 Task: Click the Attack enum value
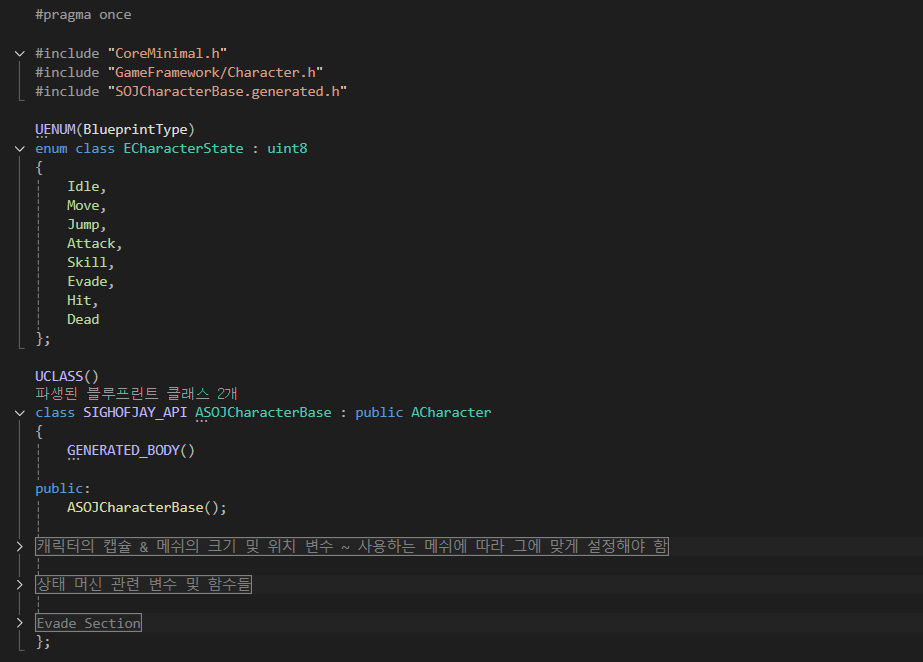(x=91, y=244)
